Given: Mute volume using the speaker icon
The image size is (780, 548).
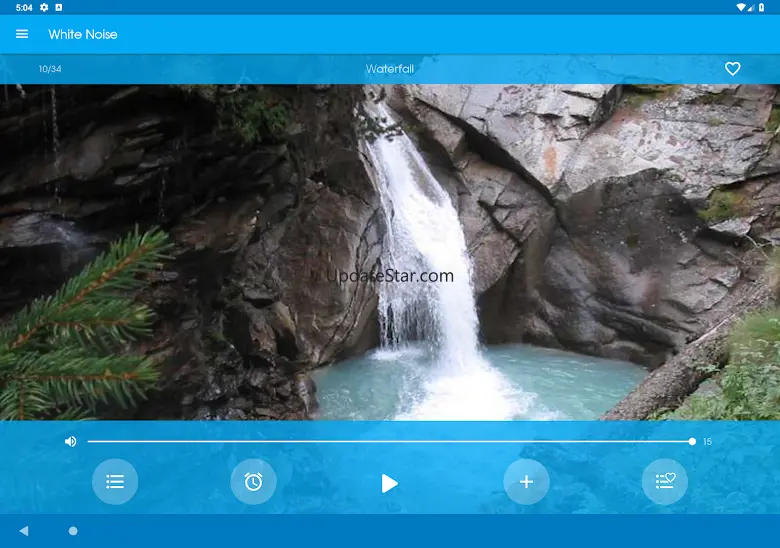Looking at the screenshot, I should click(x=71, y=441).
